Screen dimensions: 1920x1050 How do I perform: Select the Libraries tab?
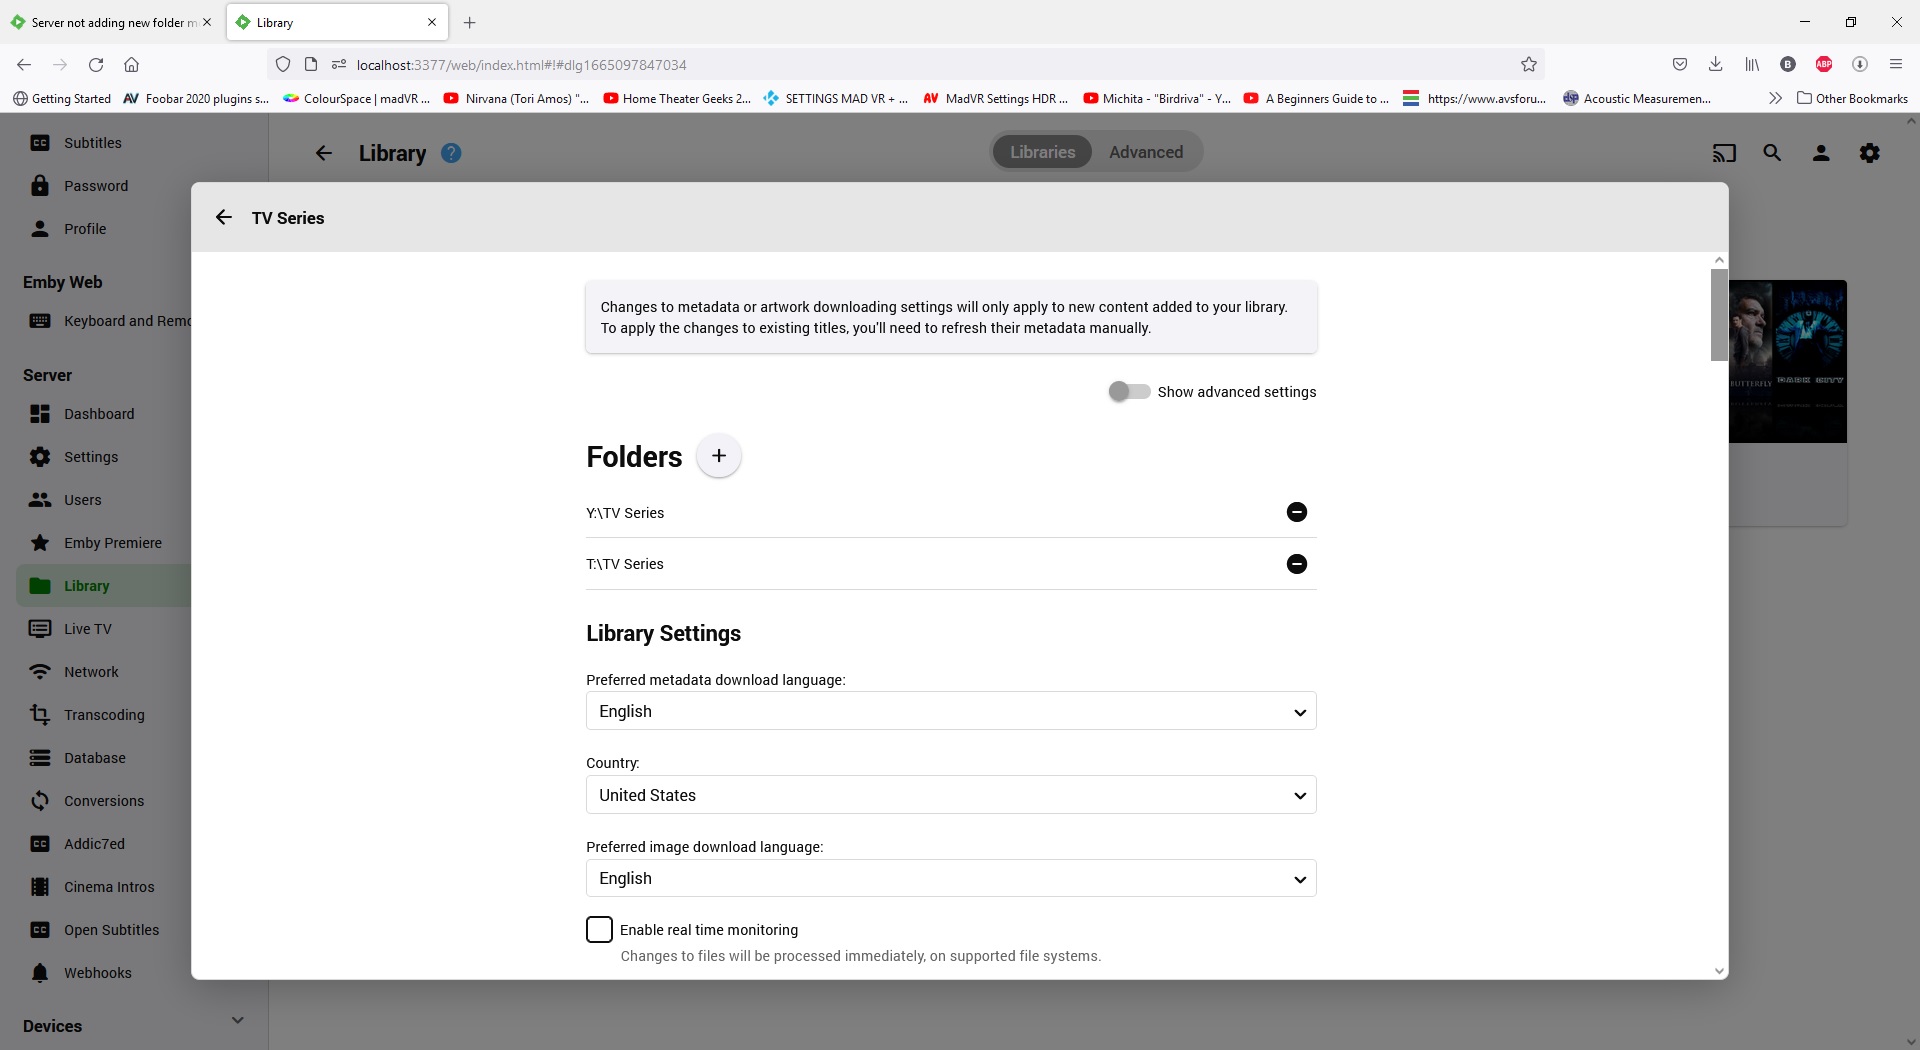tap(1042, 152)
